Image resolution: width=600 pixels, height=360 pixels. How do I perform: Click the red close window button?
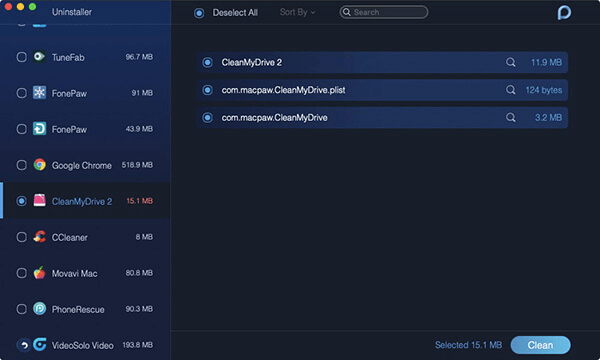pyautogui.click(x=8, y=7)
